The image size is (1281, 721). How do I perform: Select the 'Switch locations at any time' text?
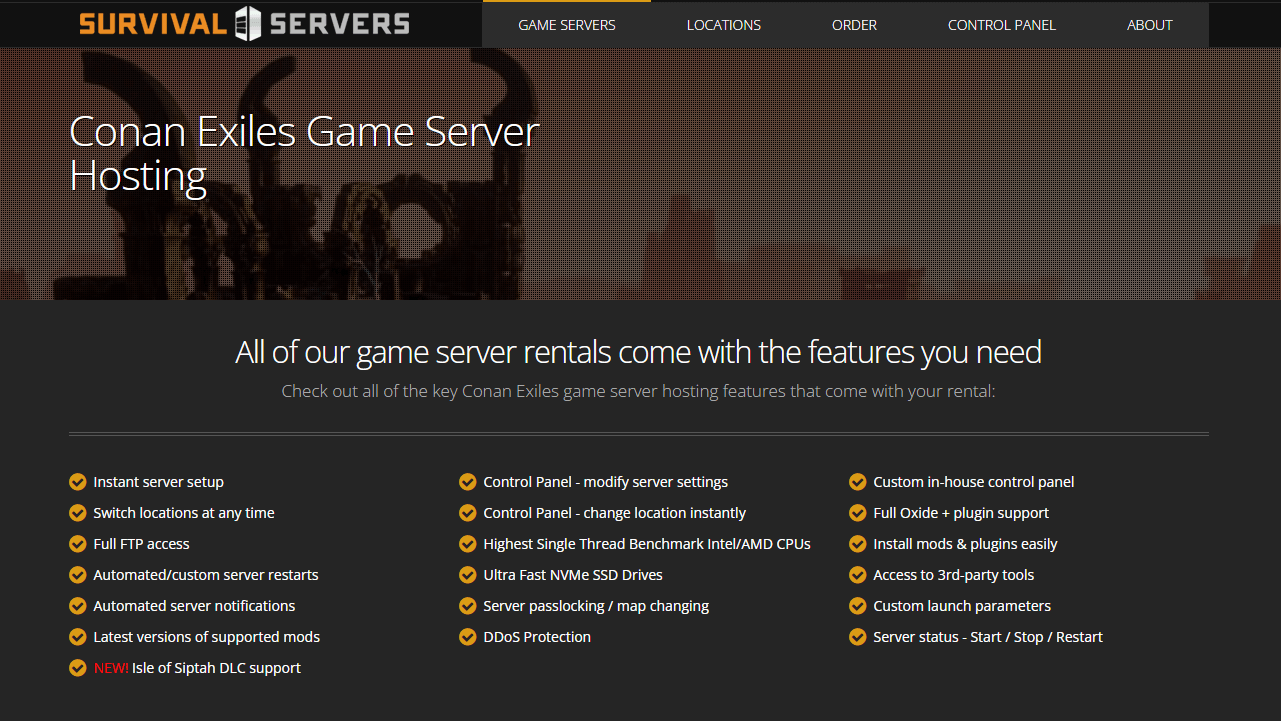click(x=184, y=513)
